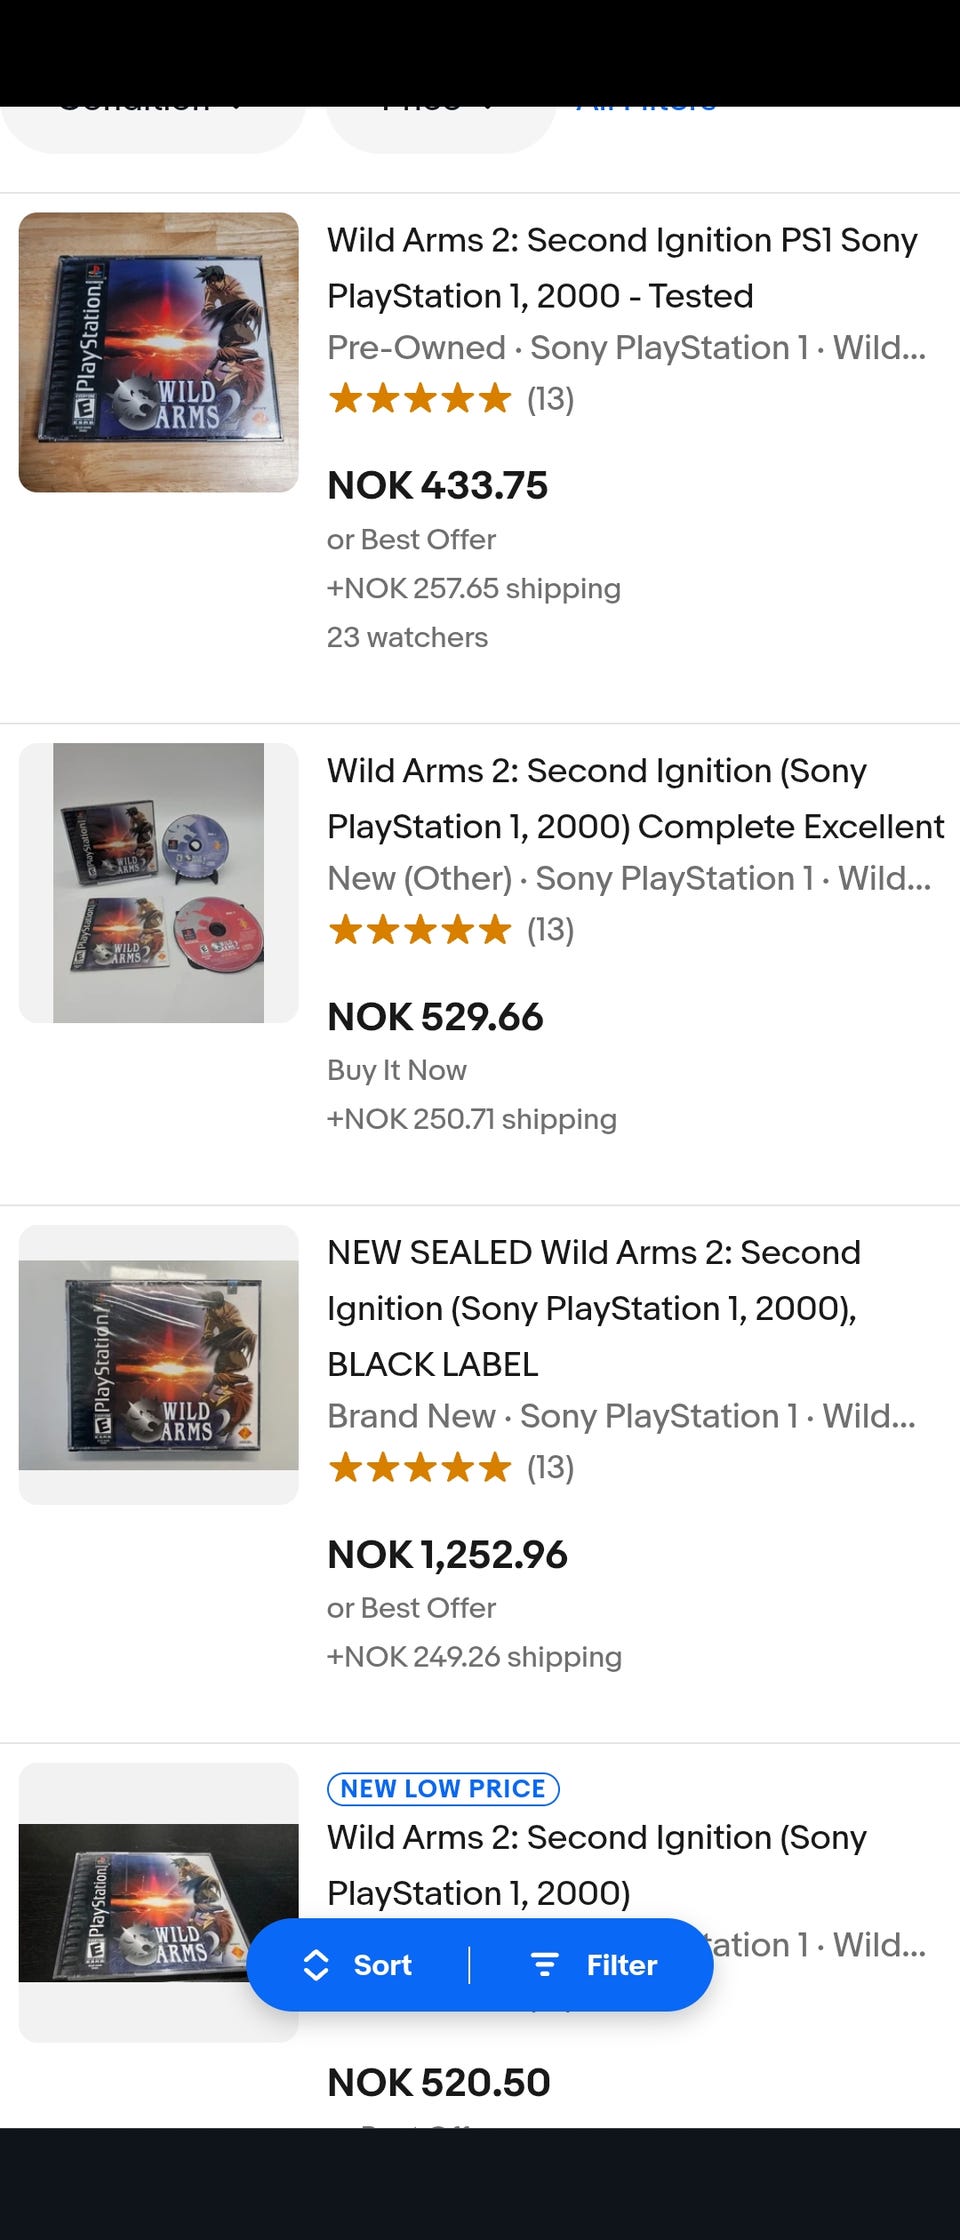960x2240 pixels.
Task: Open thumbnail of the sealed Wild Arms 2 copy
Action: point(159,1365)
